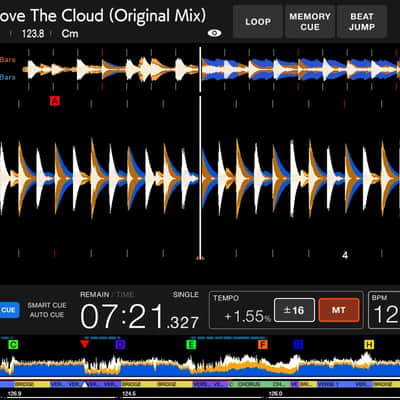Screen dimensions: 400x400
Task: Select yellow hot cue H marker
Action: tap(369, 344)
